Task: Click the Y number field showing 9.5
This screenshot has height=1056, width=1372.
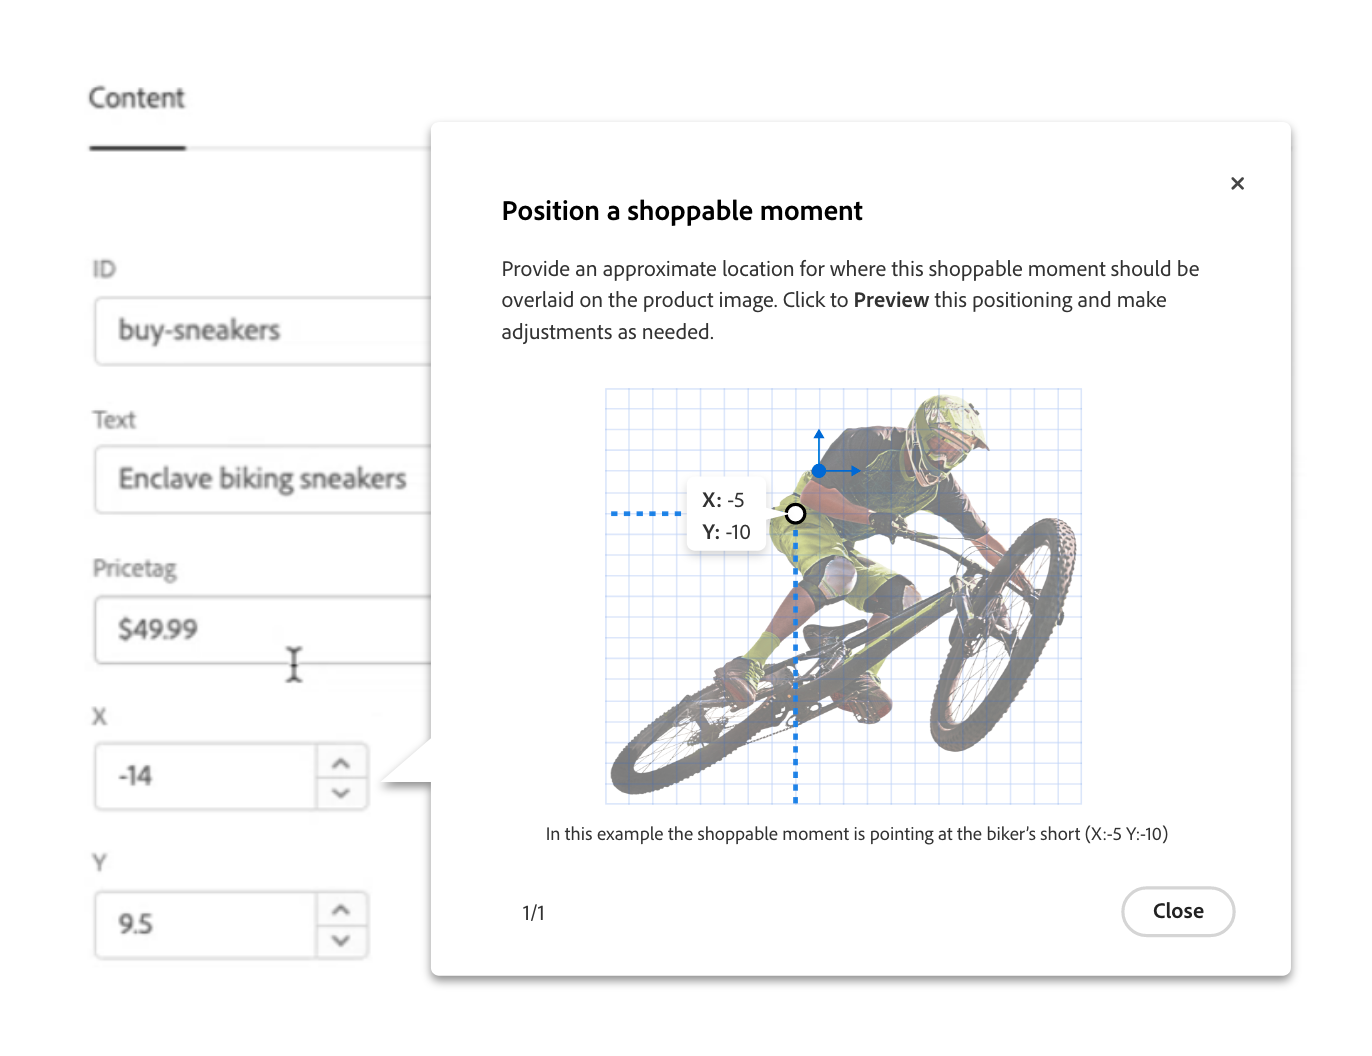Action: pyautogui.click(x=206, y=924)
